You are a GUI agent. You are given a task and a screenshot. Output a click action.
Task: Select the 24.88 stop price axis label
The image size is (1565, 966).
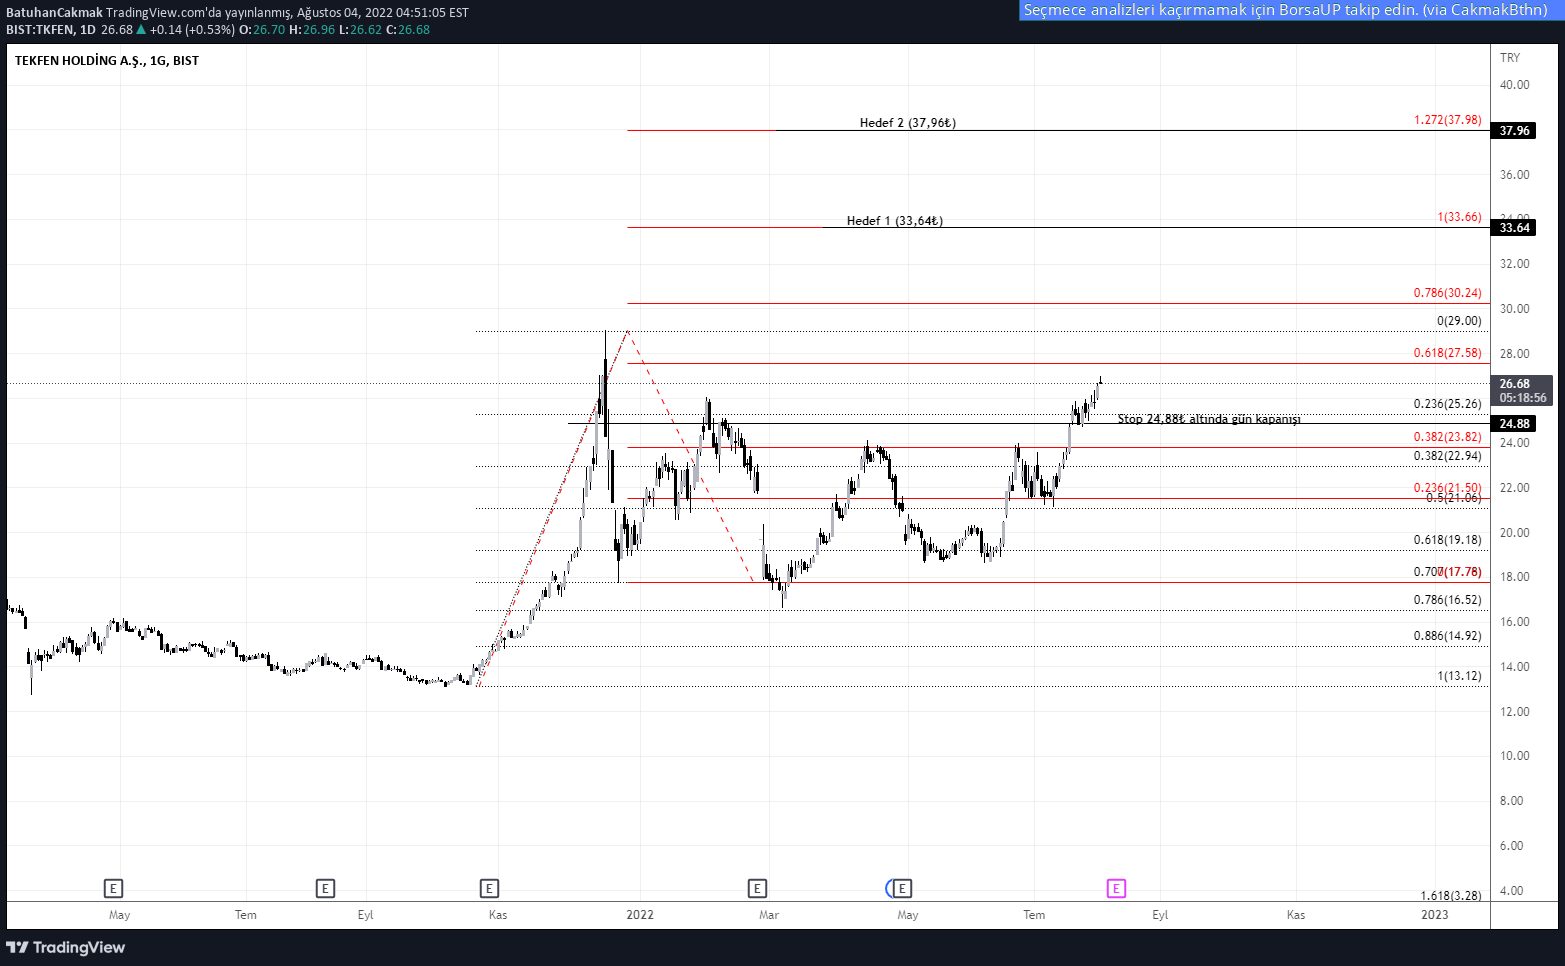point(1514,423)
